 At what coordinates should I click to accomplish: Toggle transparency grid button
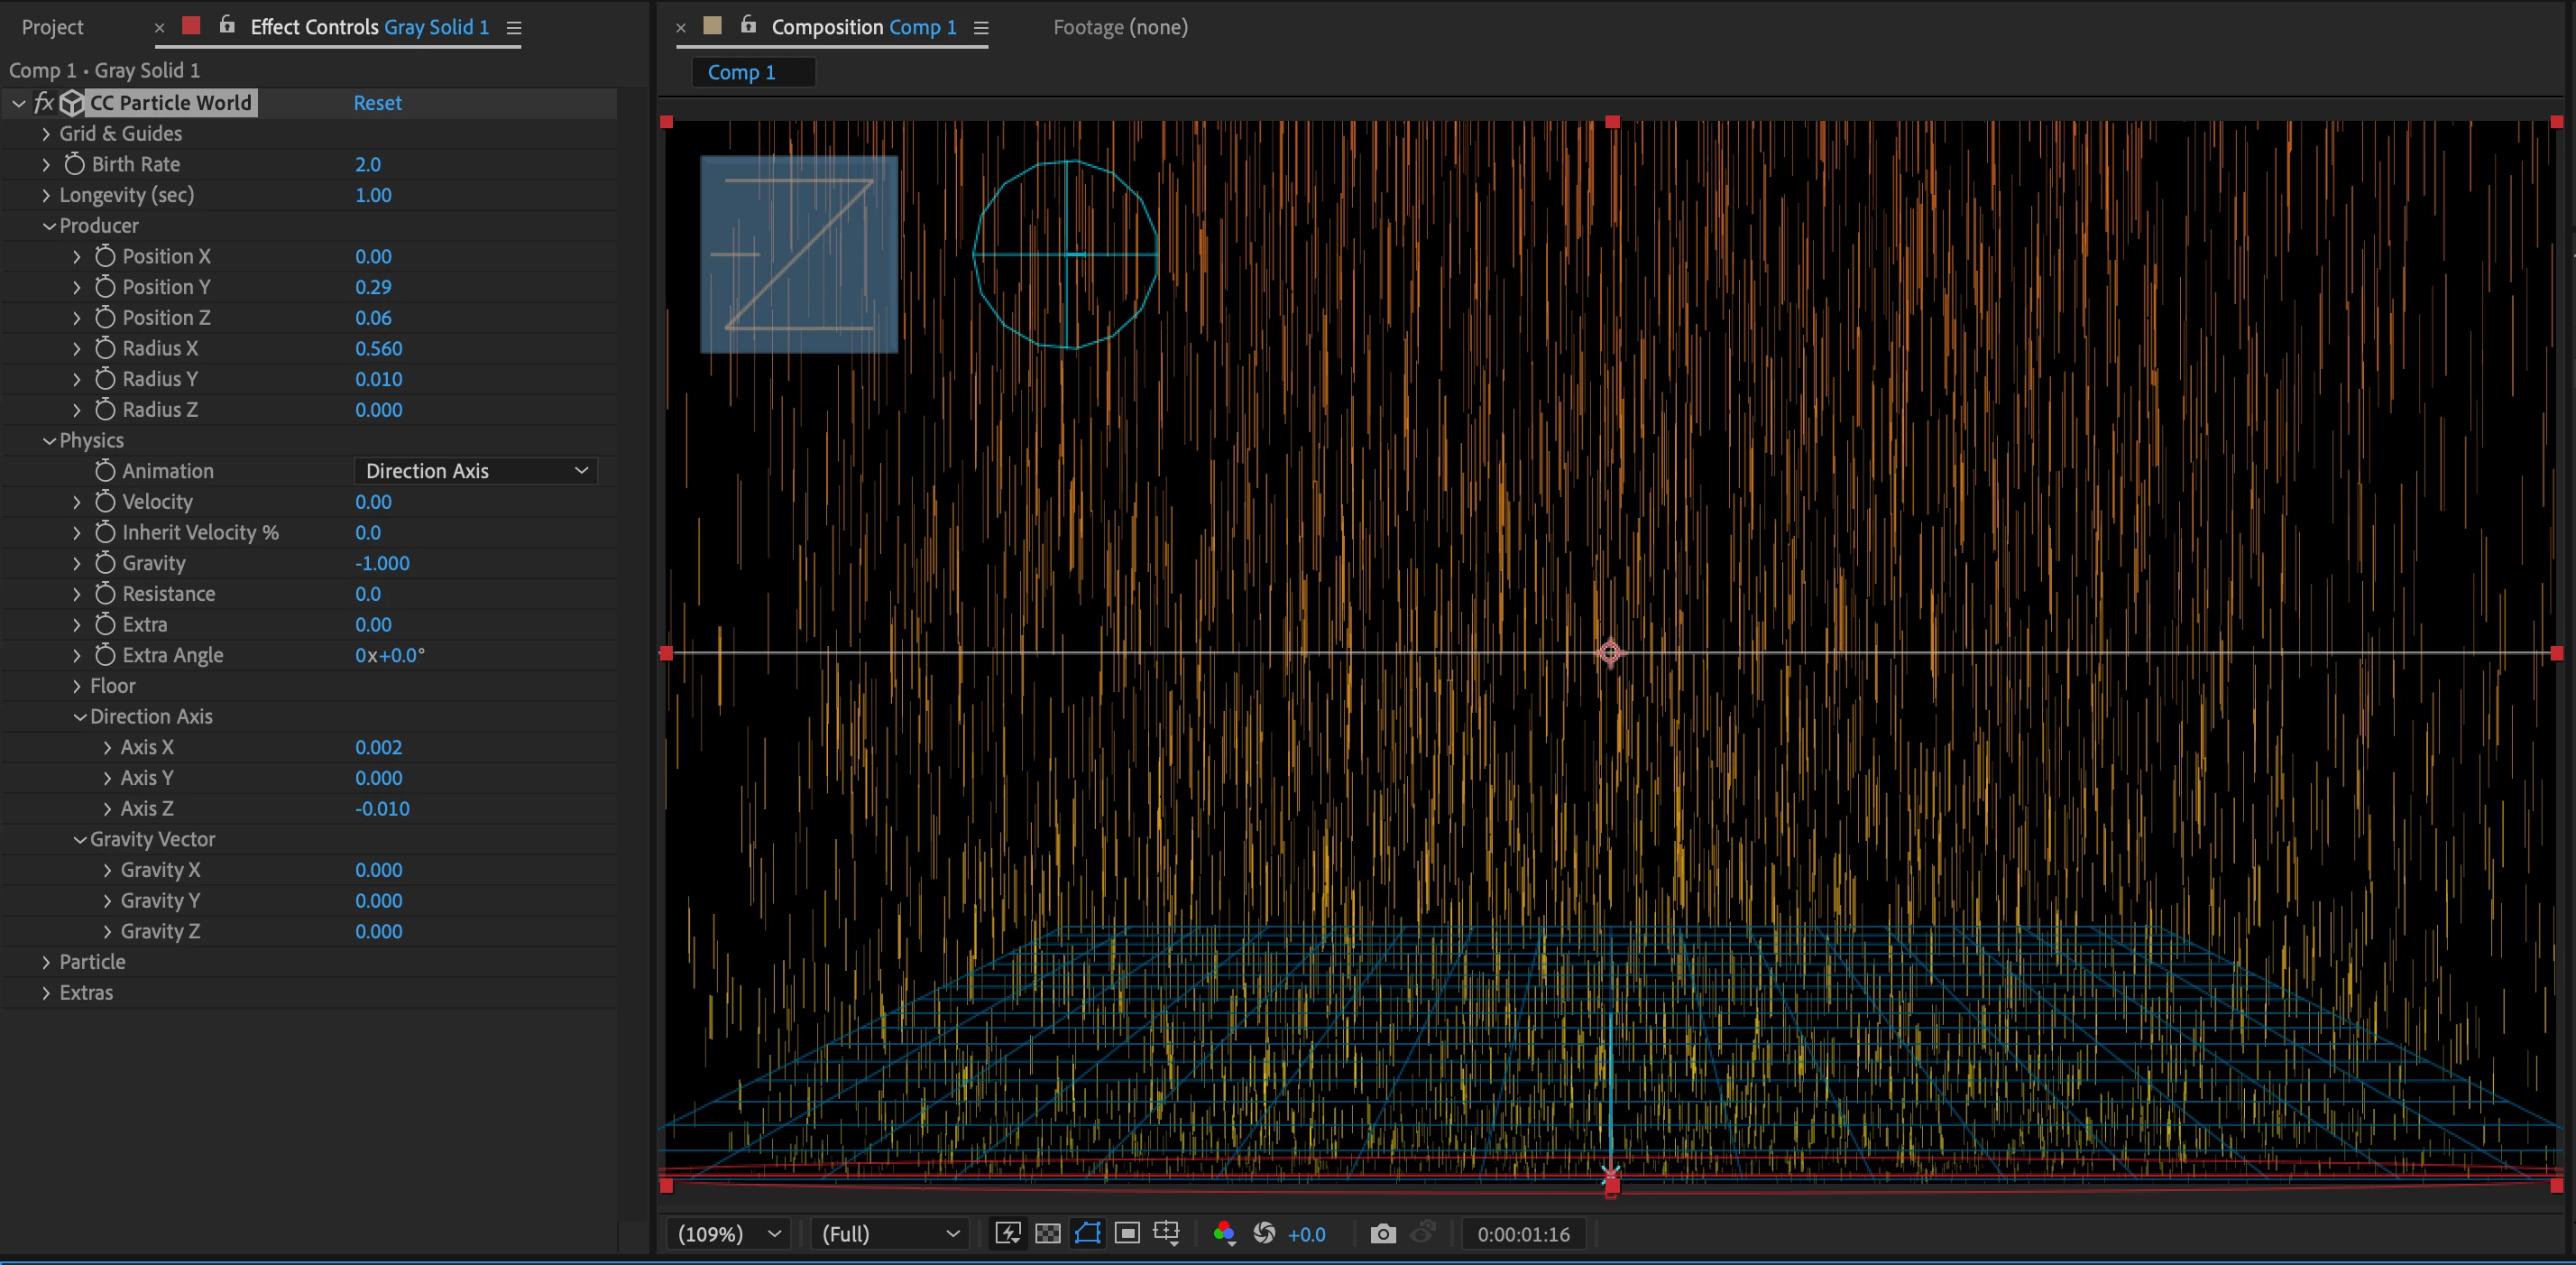click(1047, 1233)
